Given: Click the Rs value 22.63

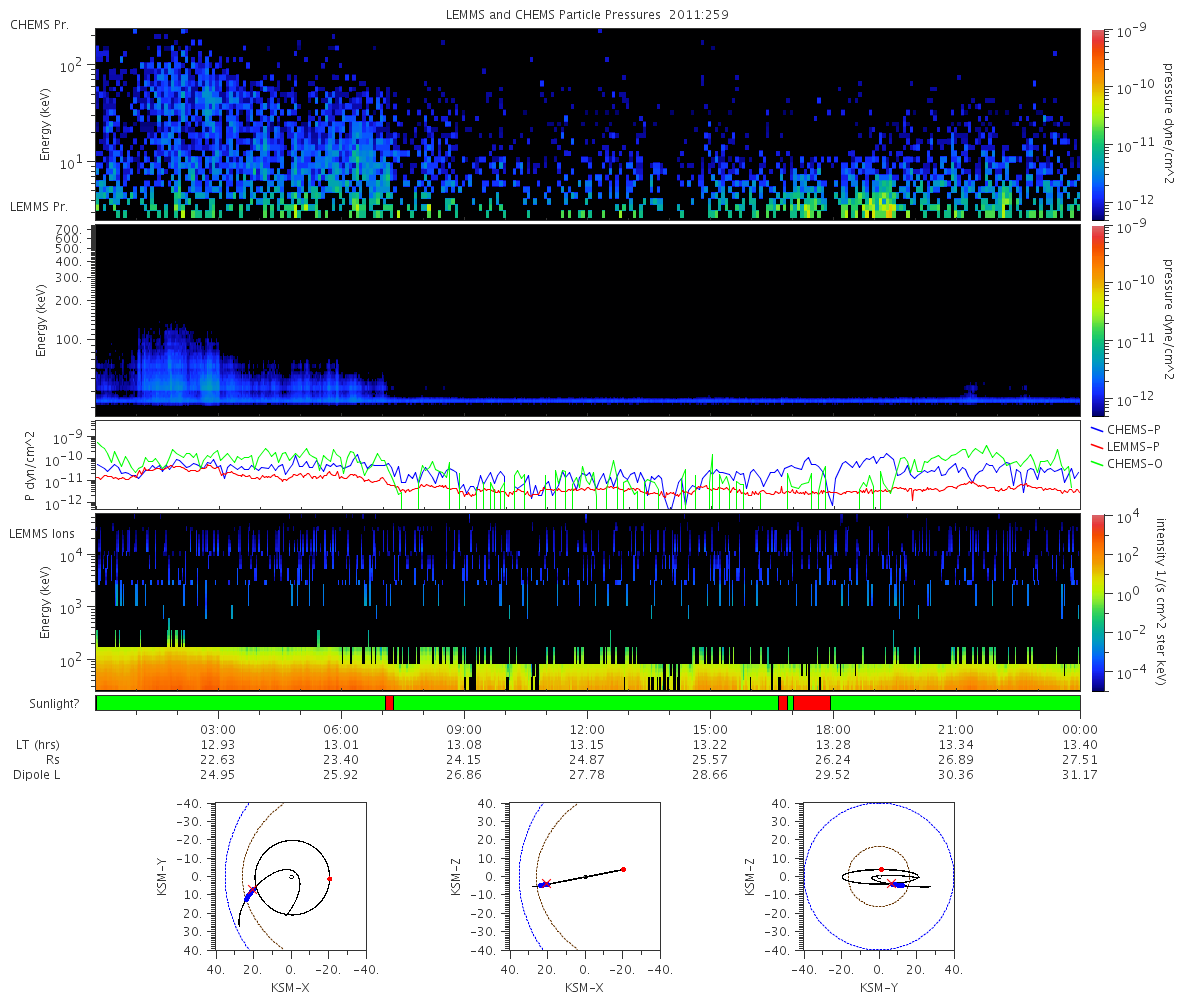Looking at the screenshot, I should coord(219,760).
